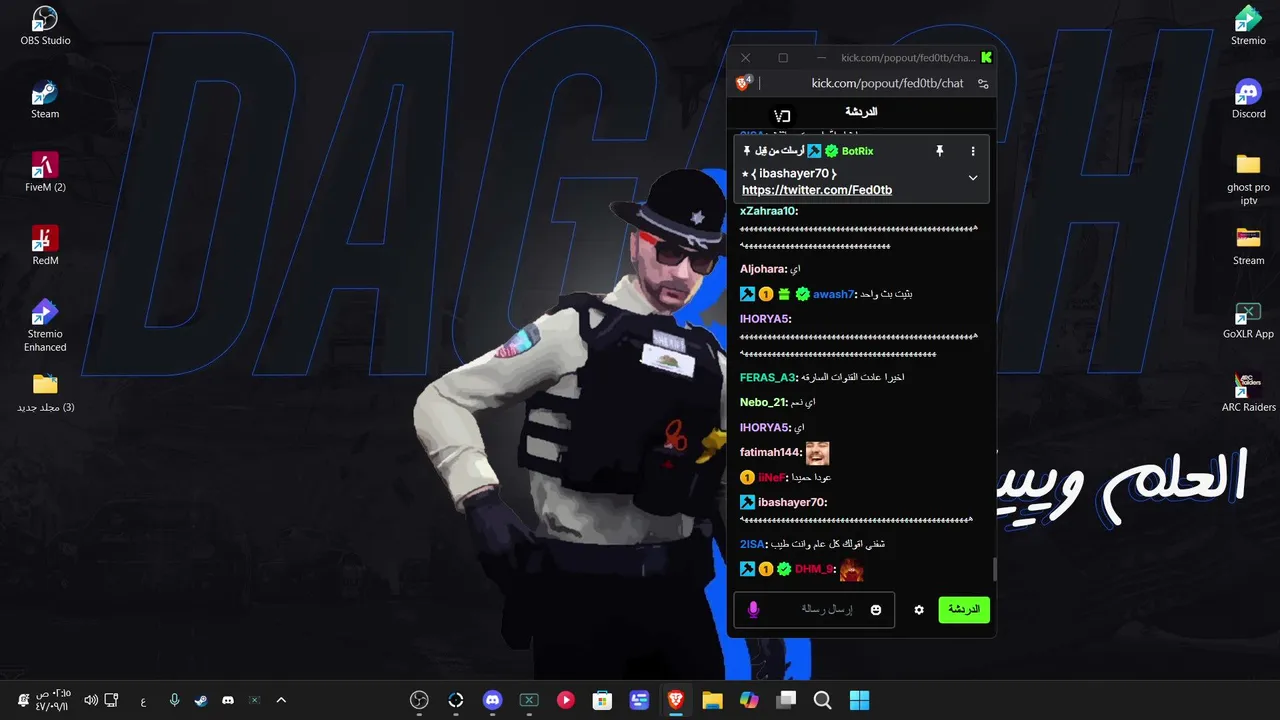Open Microsoft Store from the taskbar

(x=602, y=701)
